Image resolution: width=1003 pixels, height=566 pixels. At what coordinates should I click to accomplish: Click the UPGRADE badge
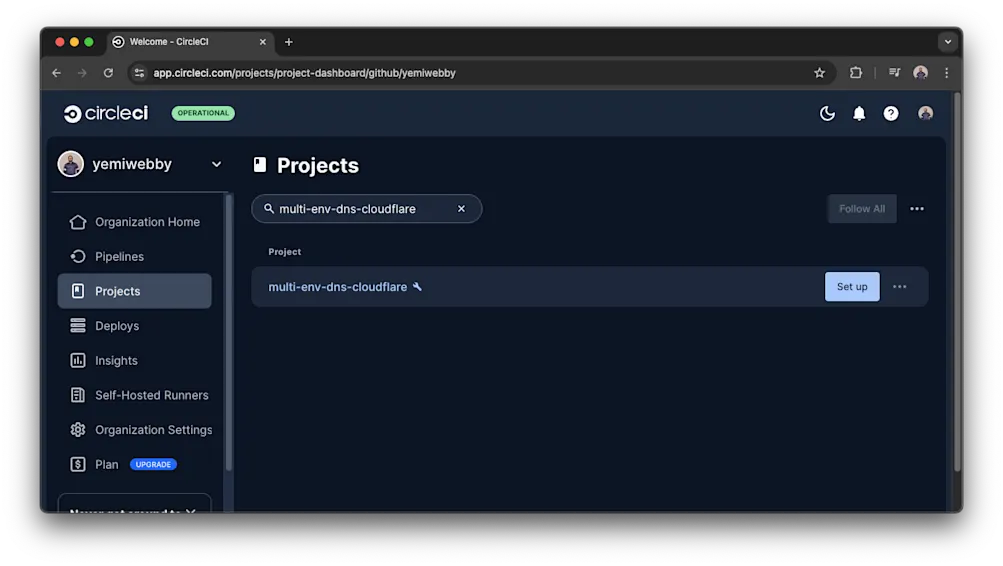154,464
